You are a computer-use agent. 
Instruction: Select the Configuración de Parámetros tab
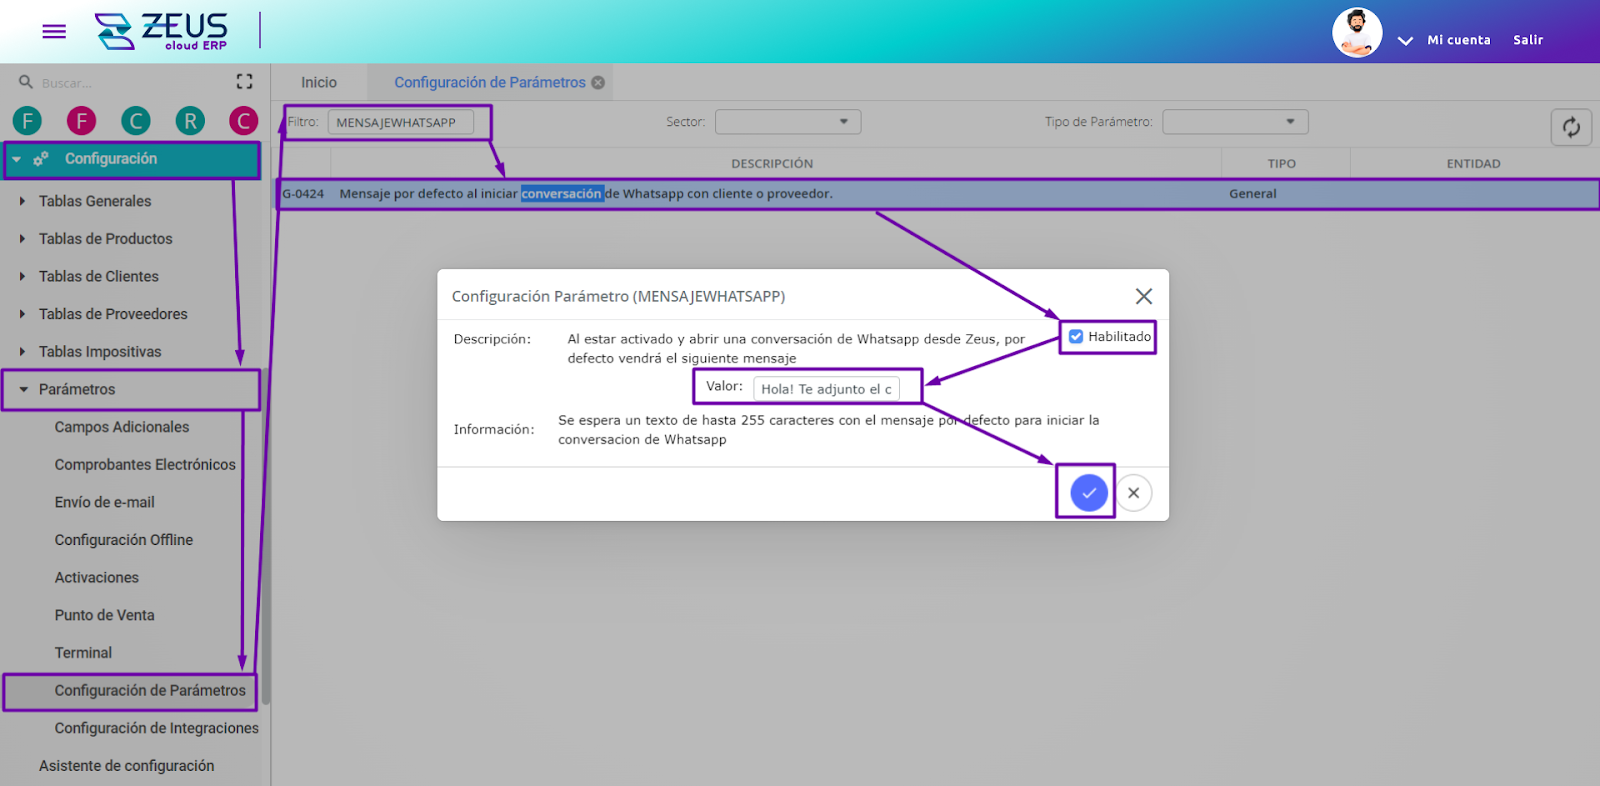[489, 83]
